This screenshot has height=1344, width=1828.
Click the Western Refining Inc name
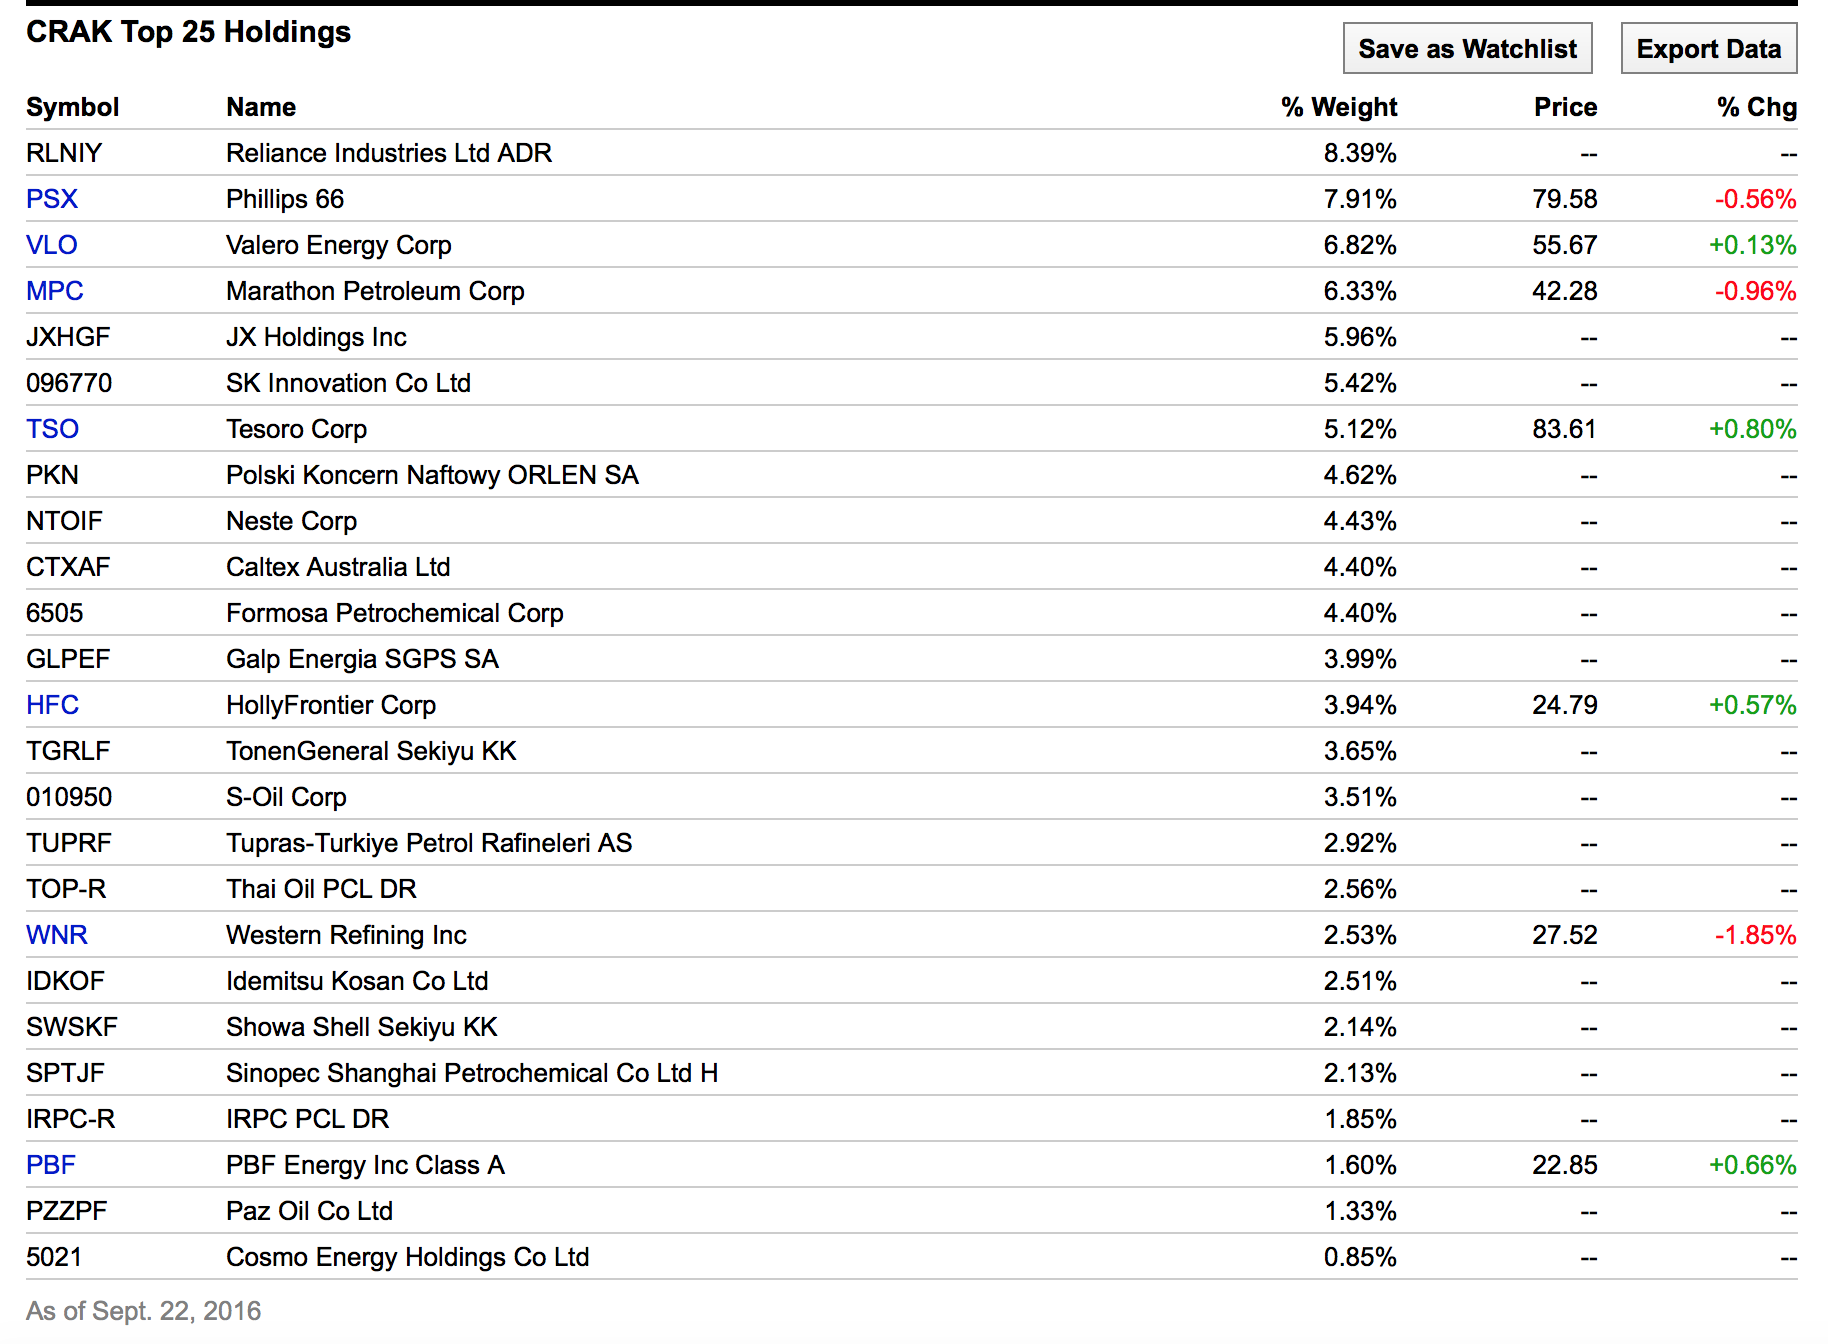(346, 935)
